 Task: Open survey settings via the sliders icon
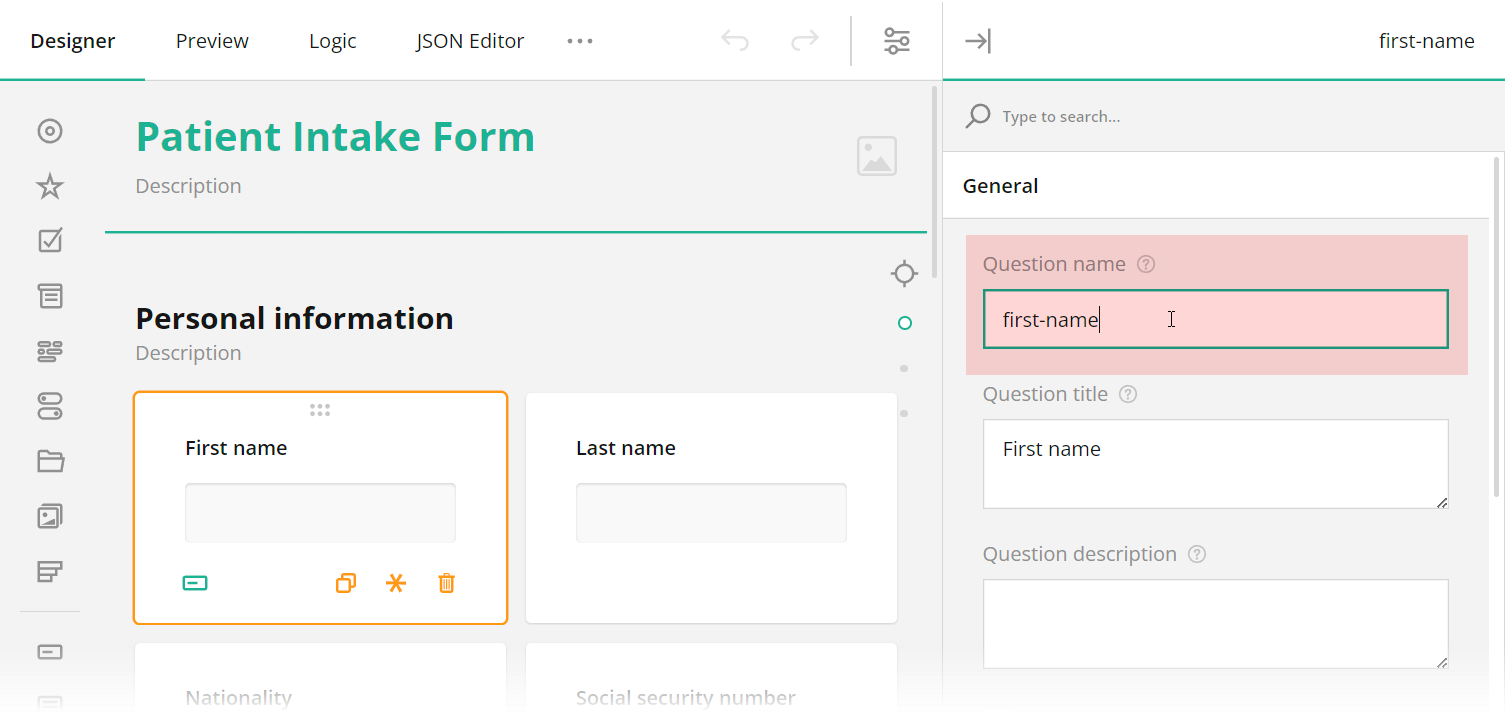(x=897, y=40)
